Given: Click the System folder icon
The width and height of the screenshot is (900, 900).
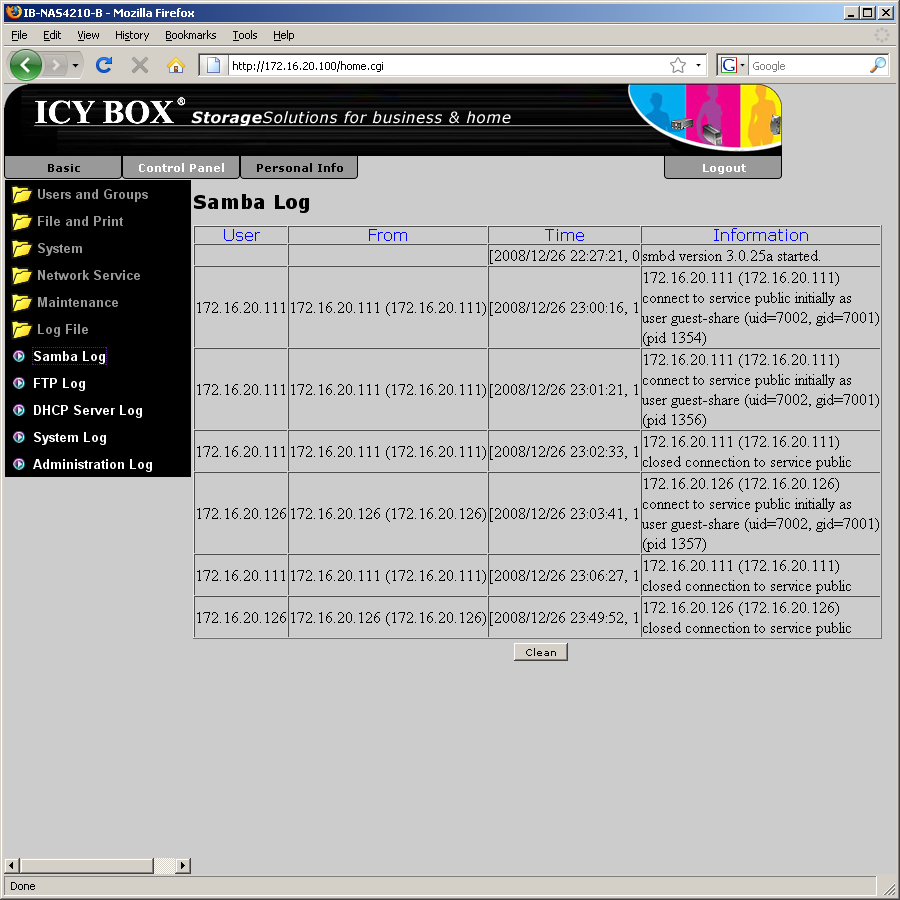Looking at the screenshot, I should tap(22, 249).
